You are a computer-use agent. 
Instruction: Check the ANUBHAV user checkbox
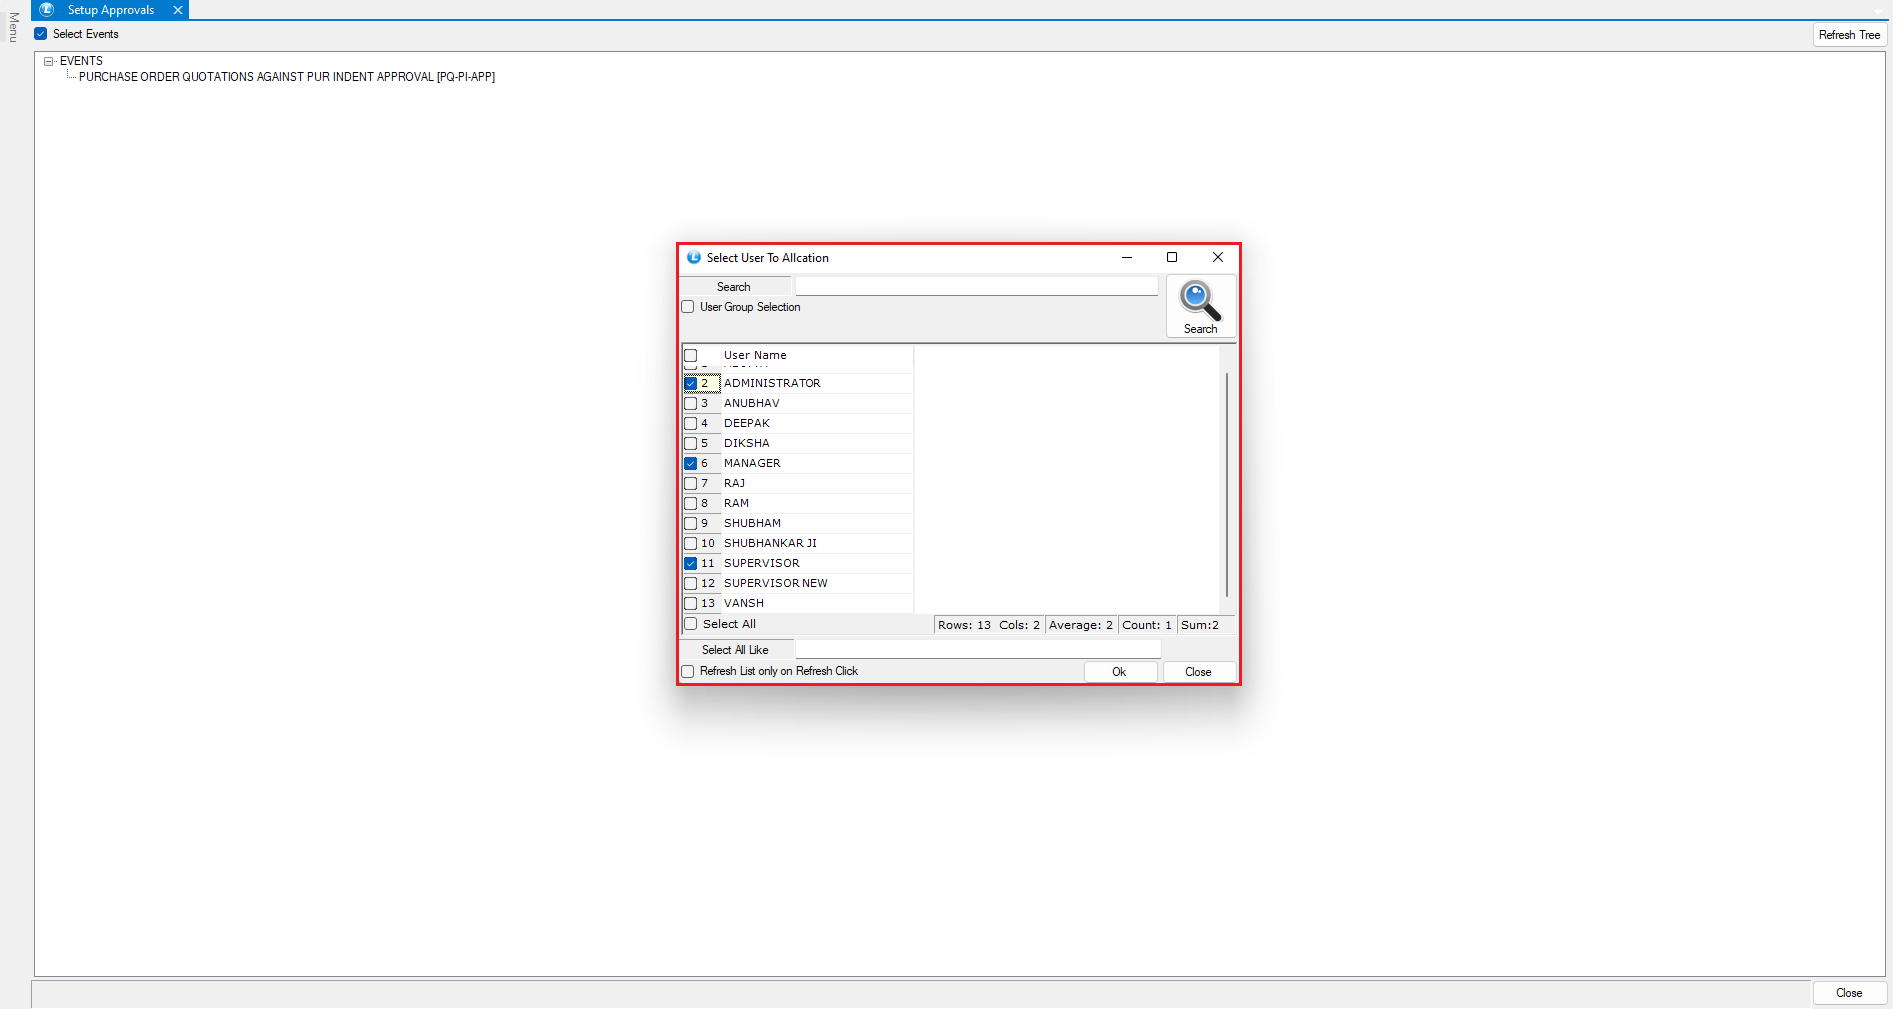[x=691, y=404]
